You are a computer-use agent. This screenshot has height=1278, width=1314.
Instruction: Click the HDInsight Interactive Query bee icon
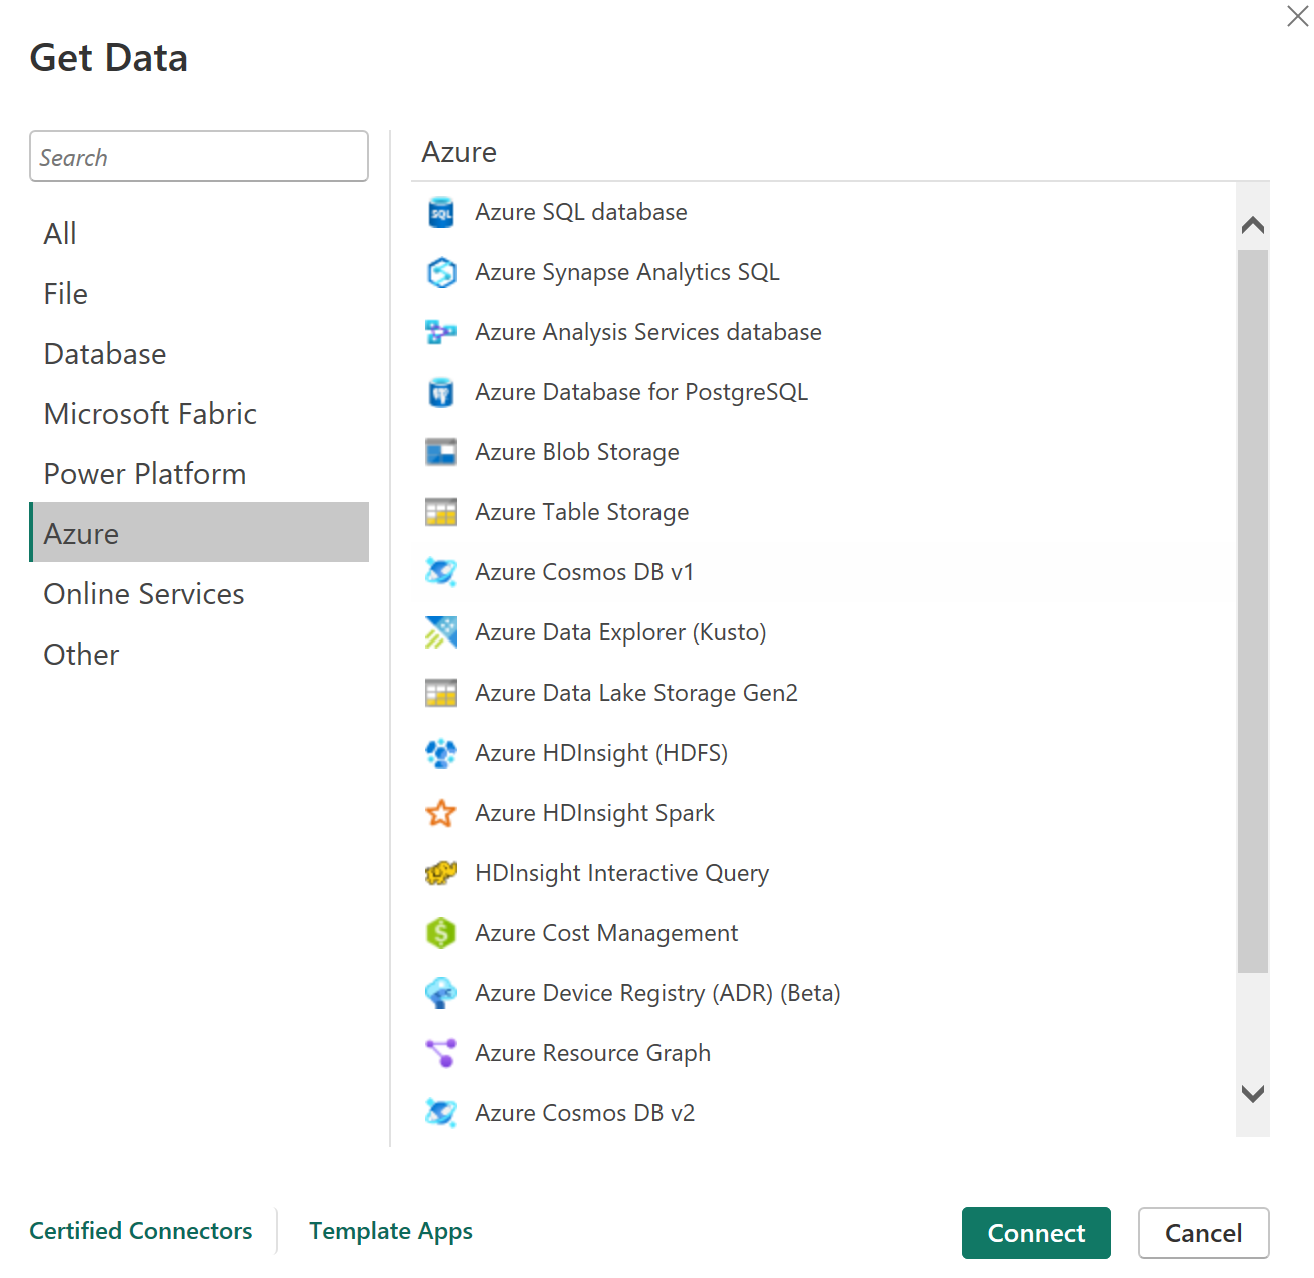pos(441,874)
